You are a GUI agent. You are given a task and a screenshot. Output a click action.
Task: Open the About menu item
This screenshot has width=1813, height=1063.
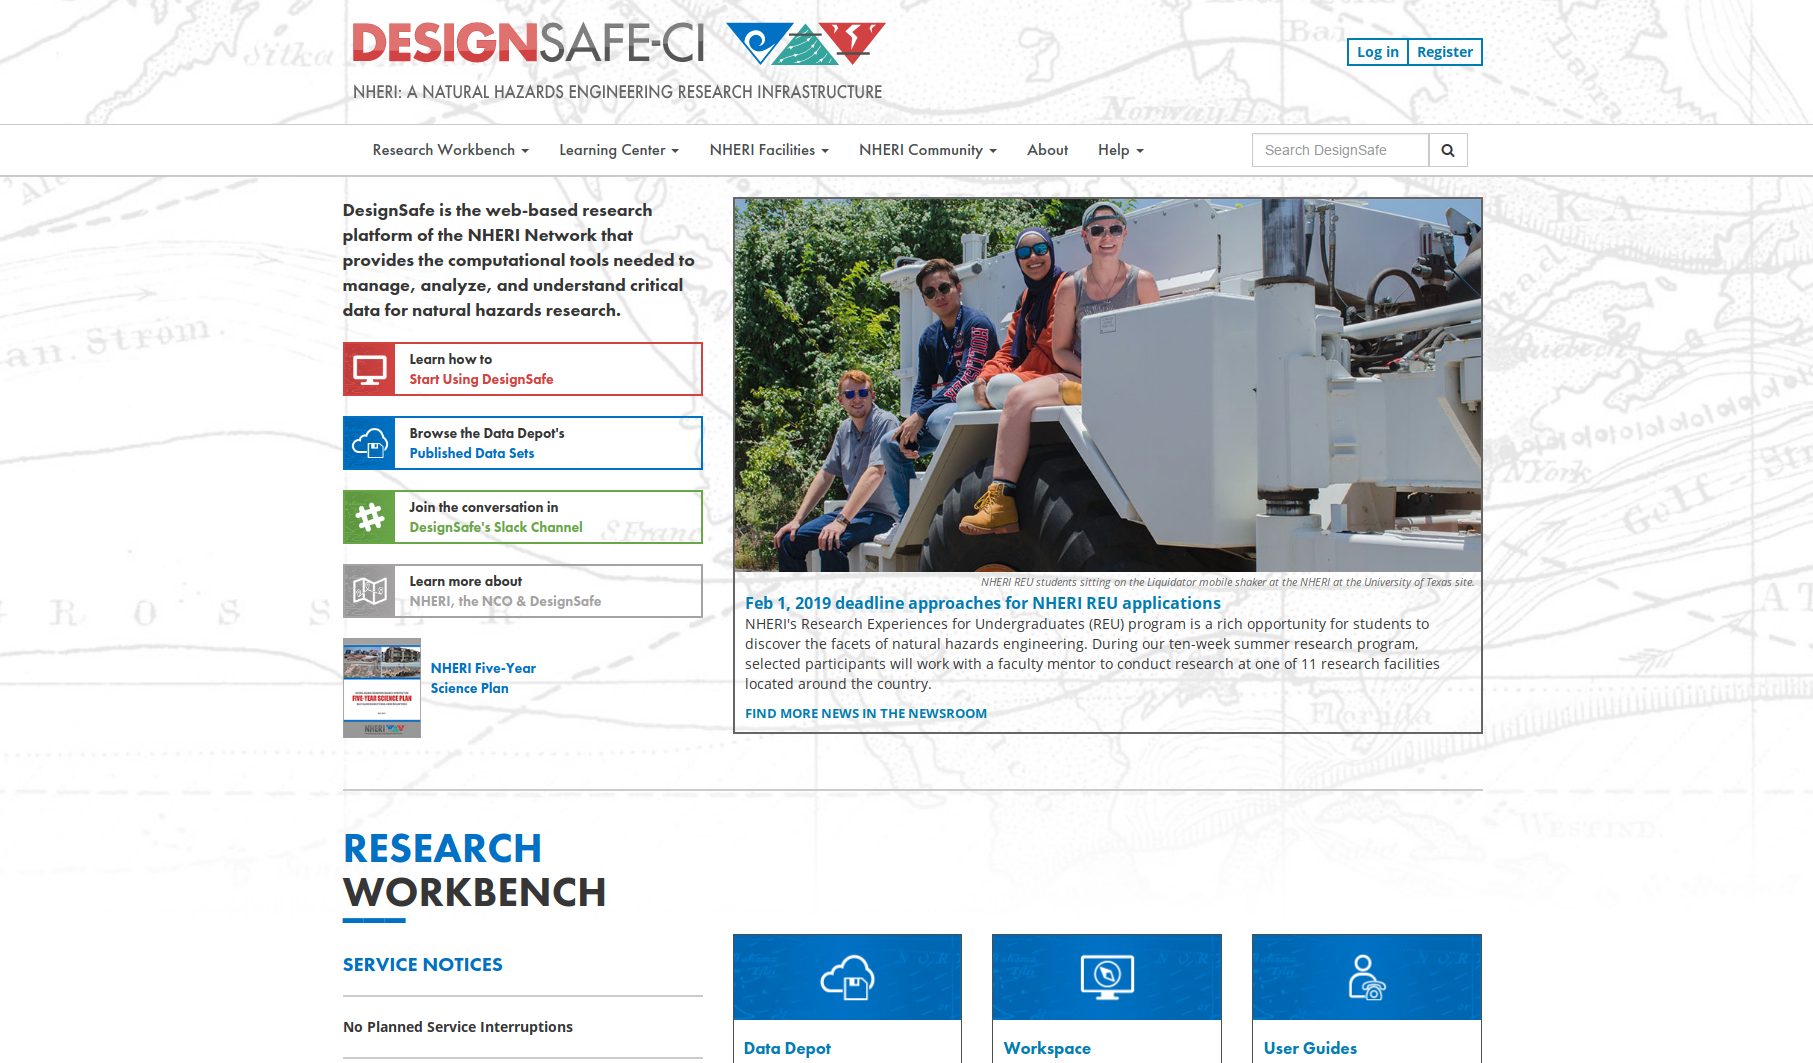1047,150
